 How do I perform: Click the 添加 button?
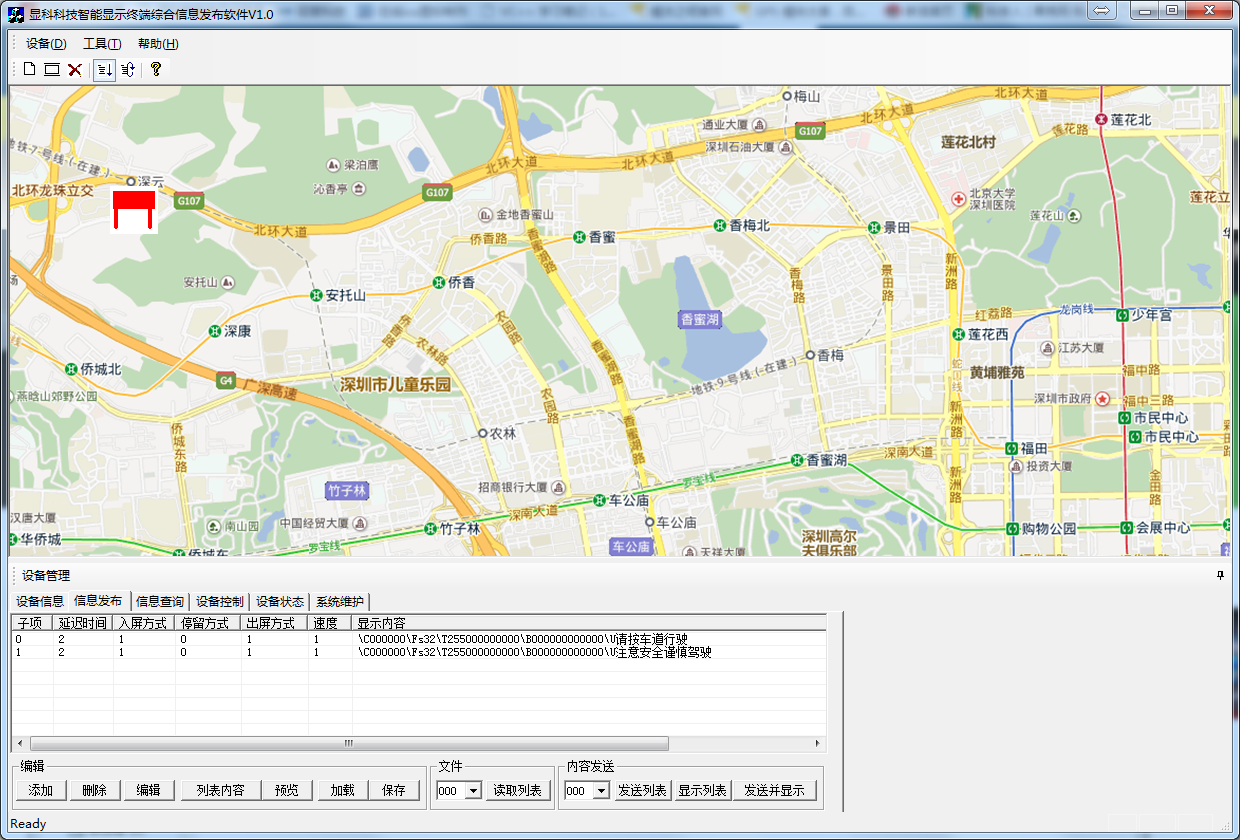[x=40, y=790]
